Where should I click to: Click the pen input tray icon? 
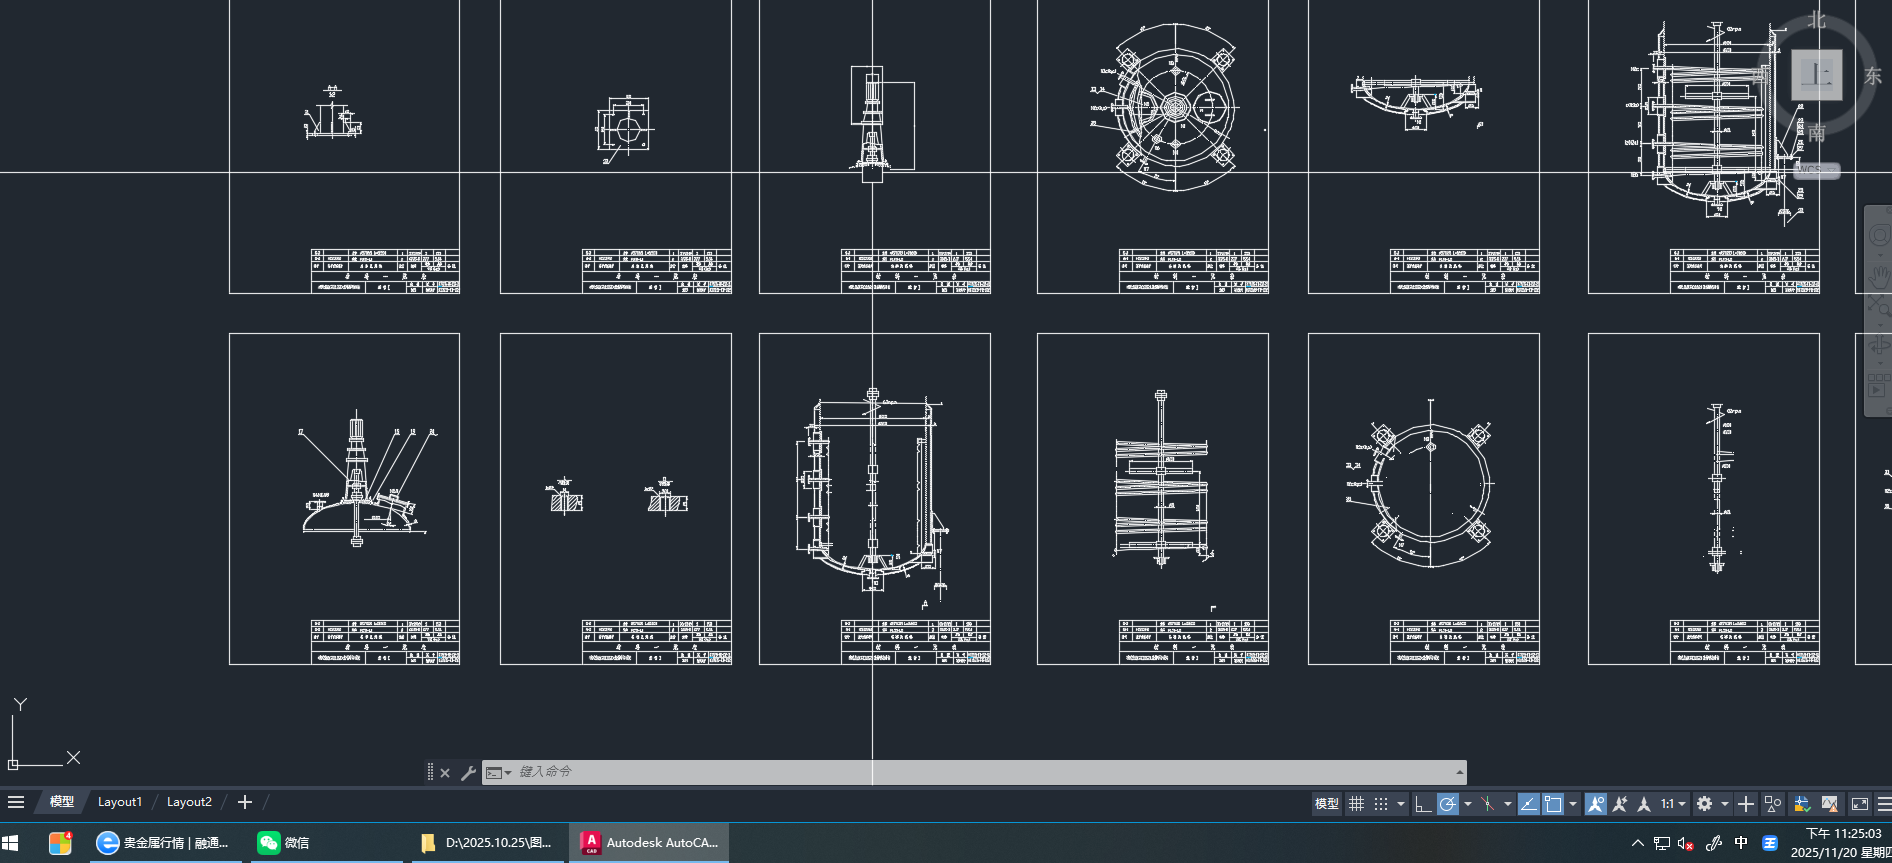click(1714, 843)
